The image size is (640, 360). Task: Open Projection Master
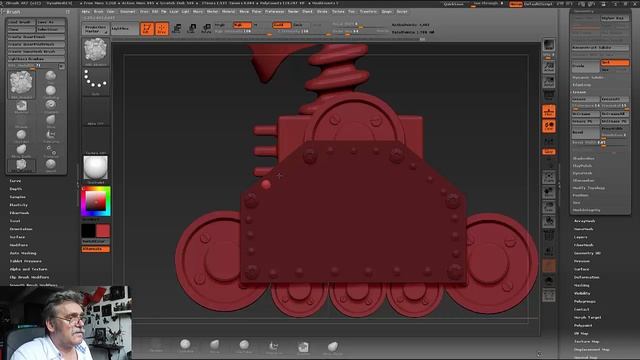[96, 29]
